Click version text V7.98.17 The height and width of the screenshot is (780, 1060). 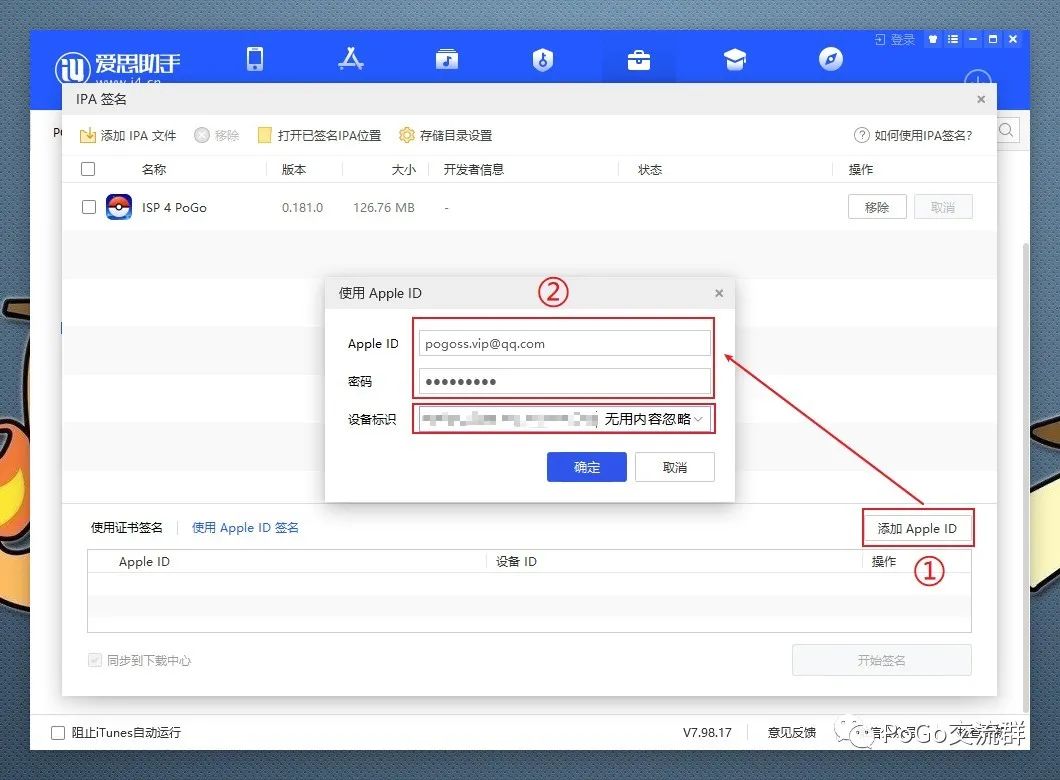[707, 733]
